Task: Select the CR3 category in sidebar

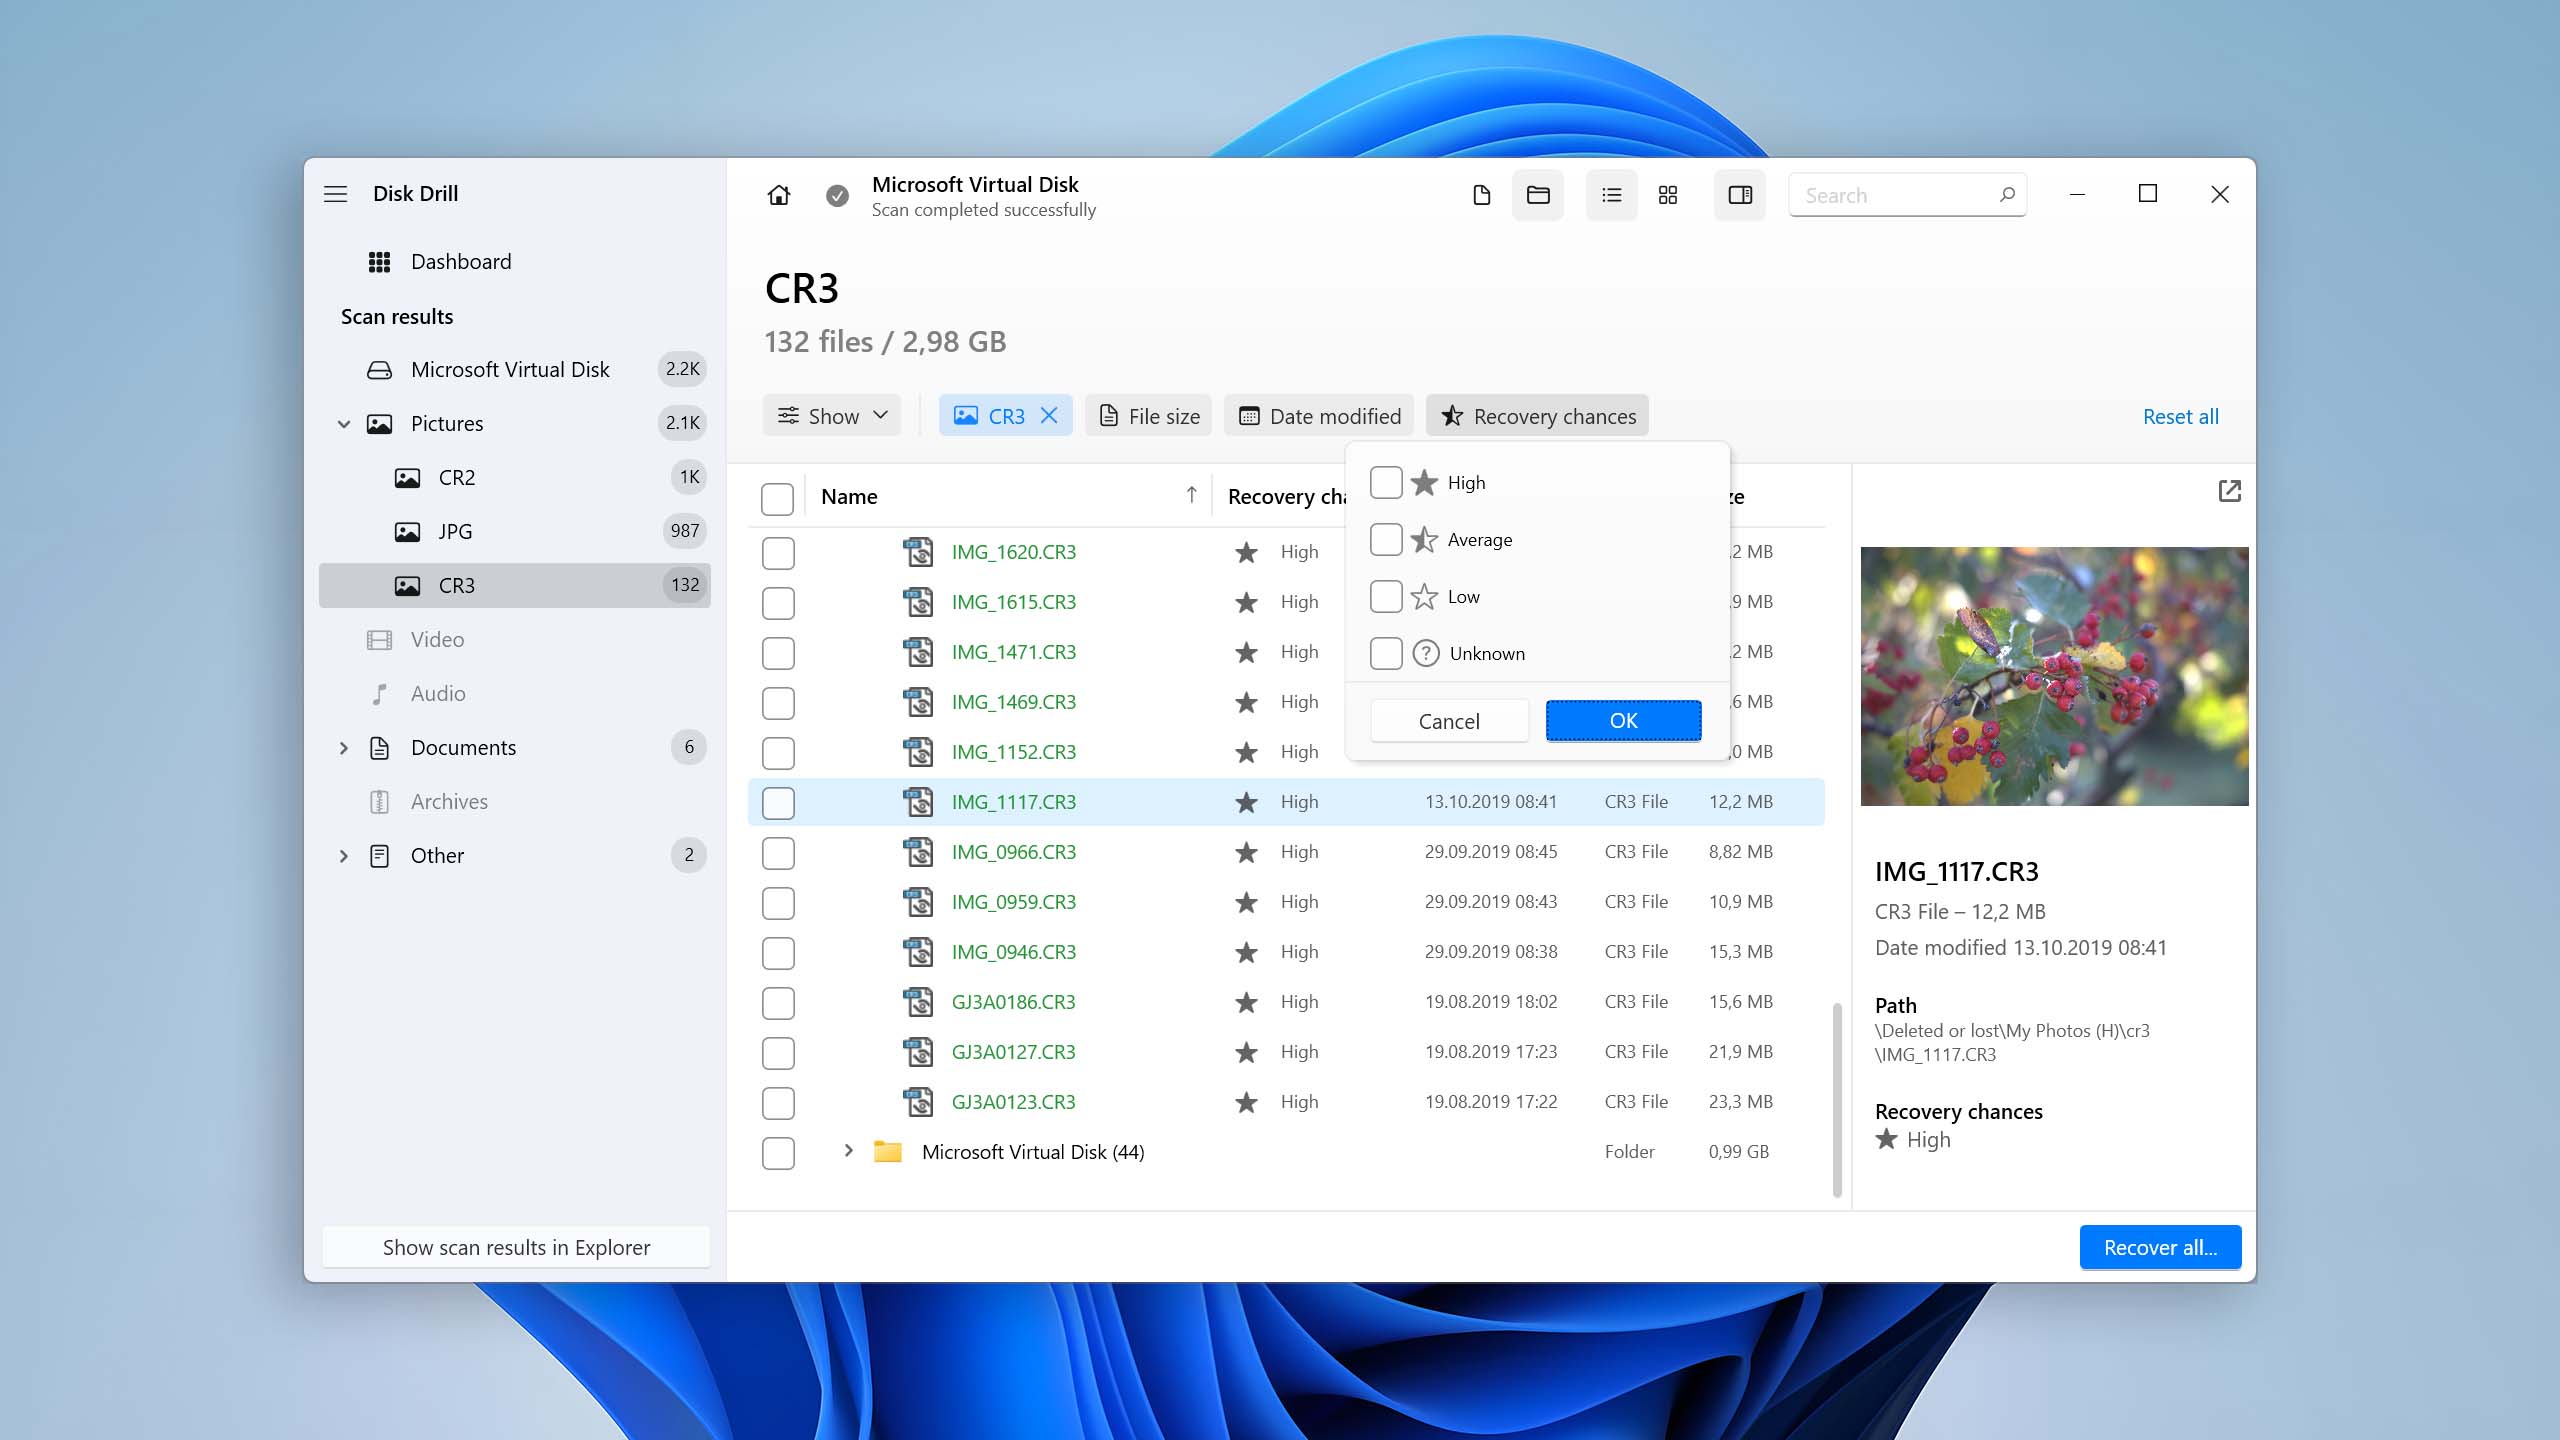Action: pos(515,586)
